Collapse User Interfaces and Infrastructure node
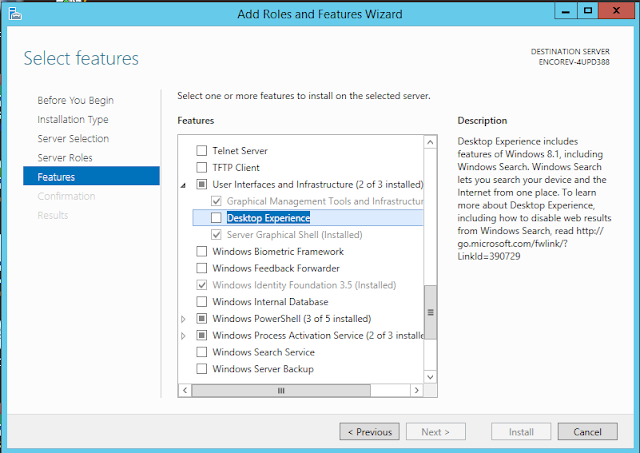Screen dimensions: 640x453 [x=183, y=185]
